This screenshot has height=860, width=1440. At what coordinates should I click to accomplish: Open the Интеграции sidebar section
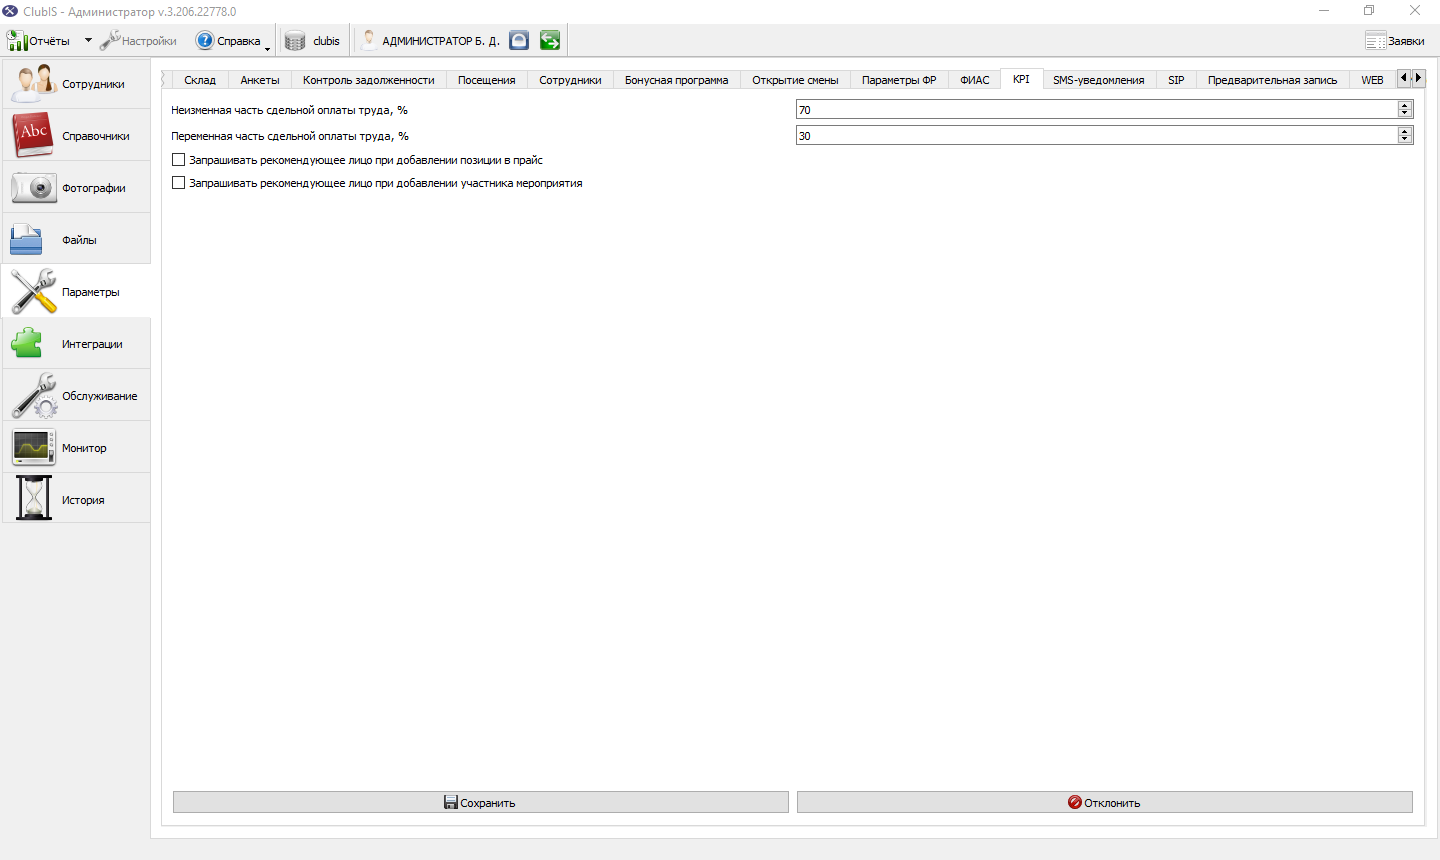point(76,344)
